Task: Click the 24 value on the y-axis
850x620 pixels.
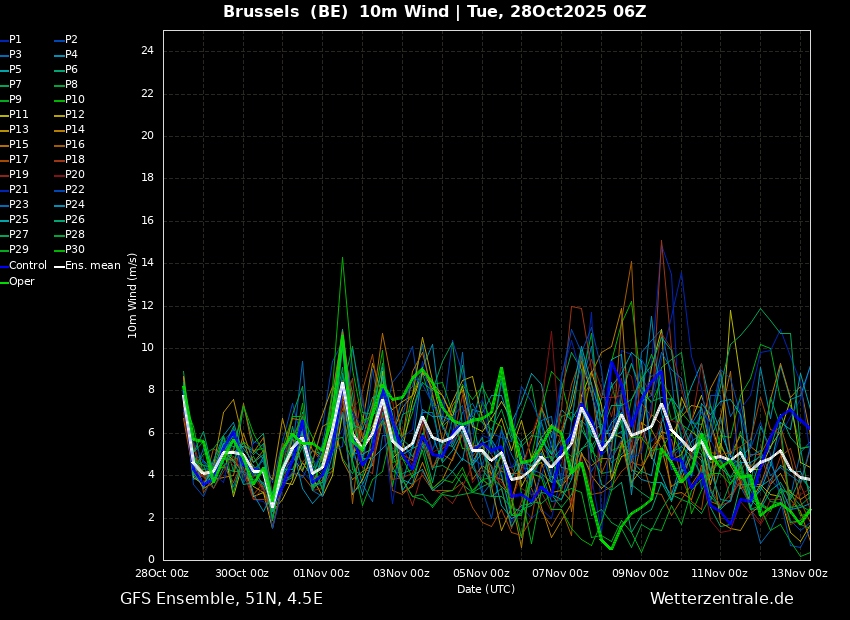Action: (x=147, y=51)
